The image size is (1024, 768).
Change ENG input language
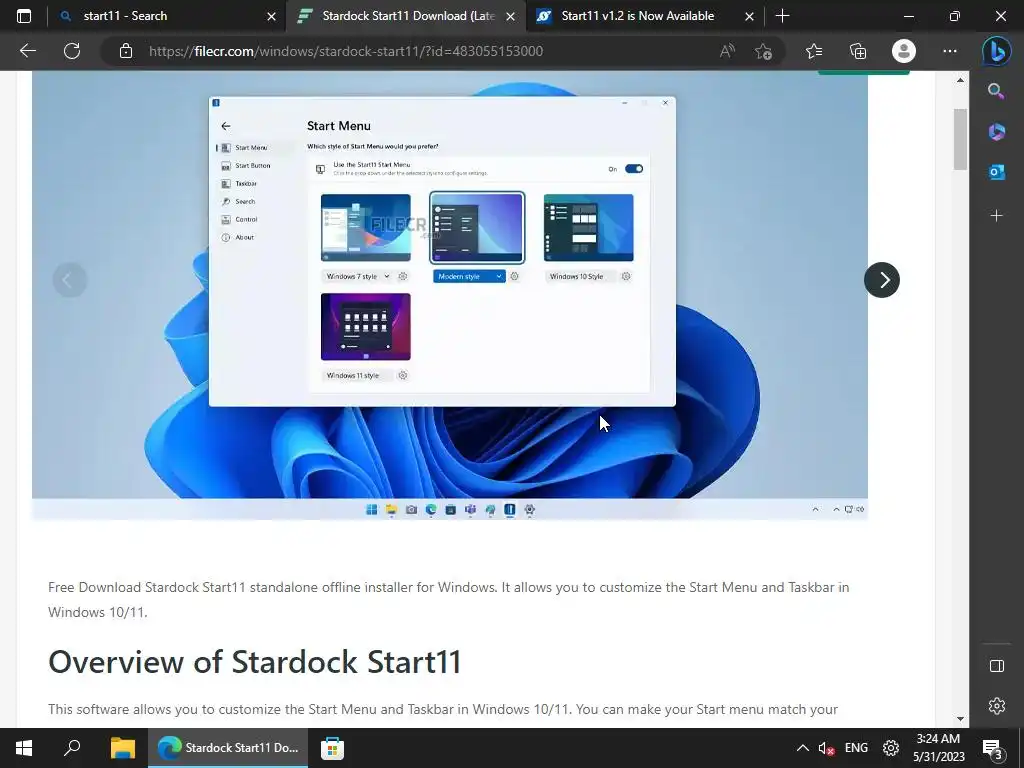coord(856,748)
